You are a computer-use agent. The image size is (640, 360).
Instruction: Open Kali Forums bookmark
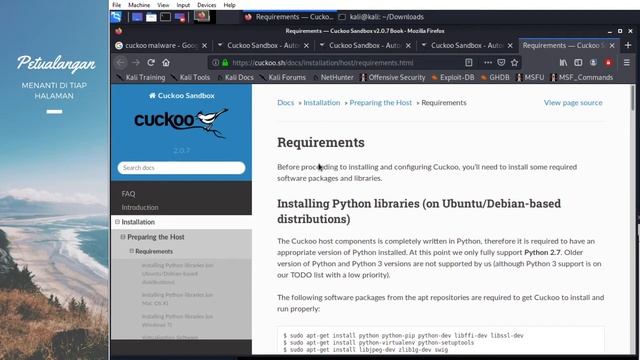(x=282, y=77)
